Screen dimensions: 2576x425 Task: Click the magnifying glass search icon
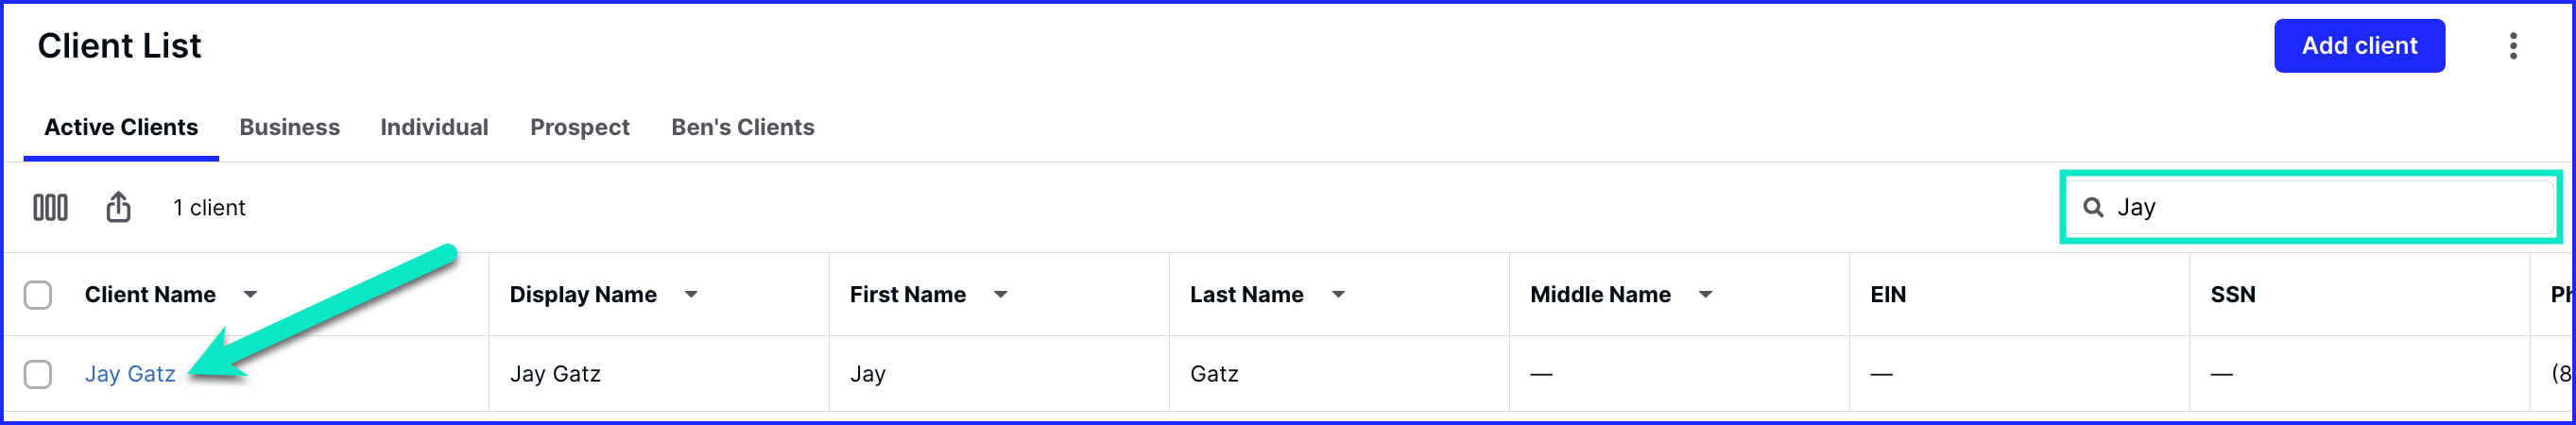point(2092,207)
